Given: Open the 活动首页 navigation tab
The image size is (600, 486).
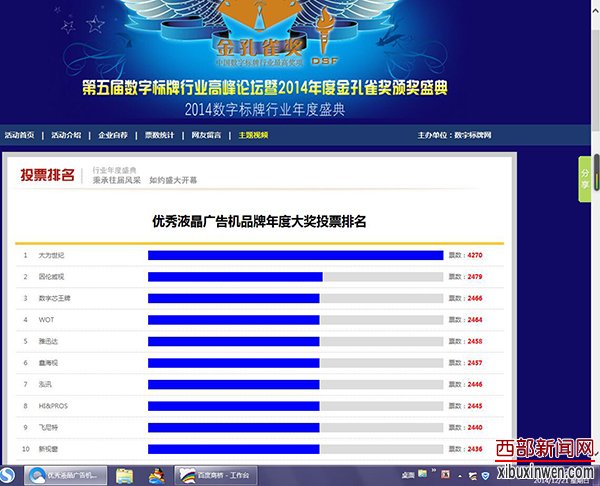Looking at the screenshot, I should [19, 134].
